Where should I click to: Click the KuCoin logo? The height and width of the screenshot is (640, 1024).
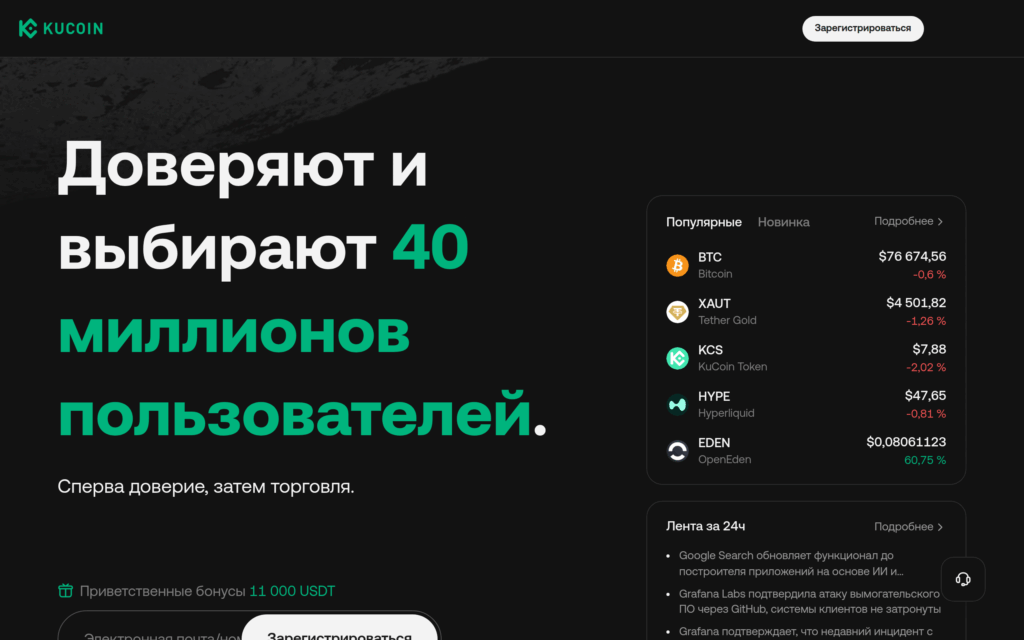click(x=61, y=28)
